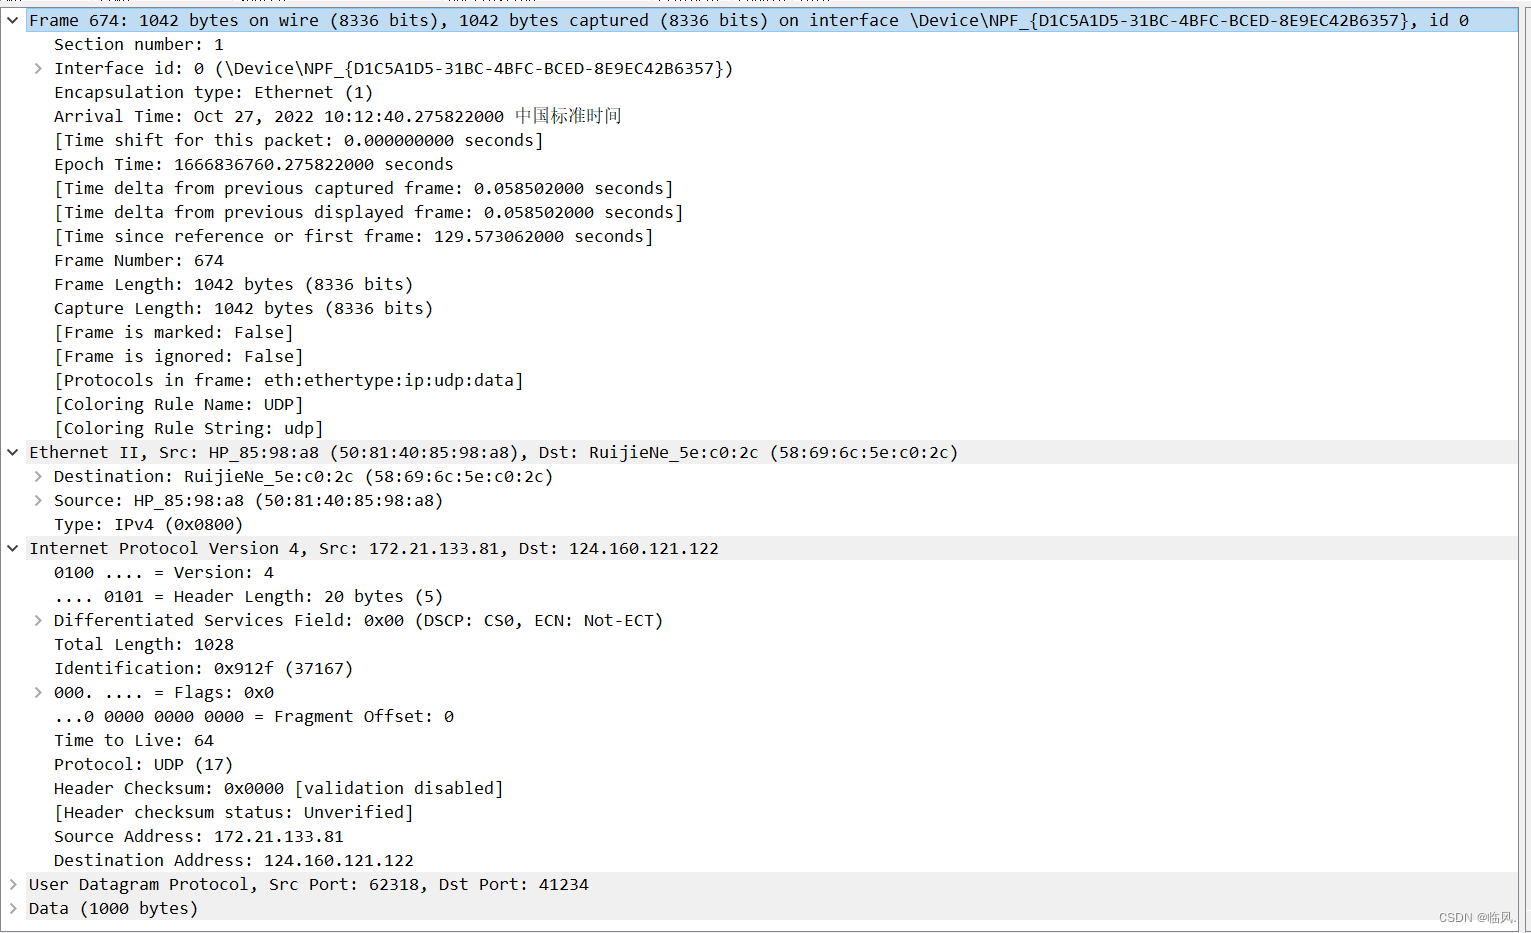Click the Total Length: 1028 row
The width and height of the screenshot is (1531, 933).
pos(144,644)
